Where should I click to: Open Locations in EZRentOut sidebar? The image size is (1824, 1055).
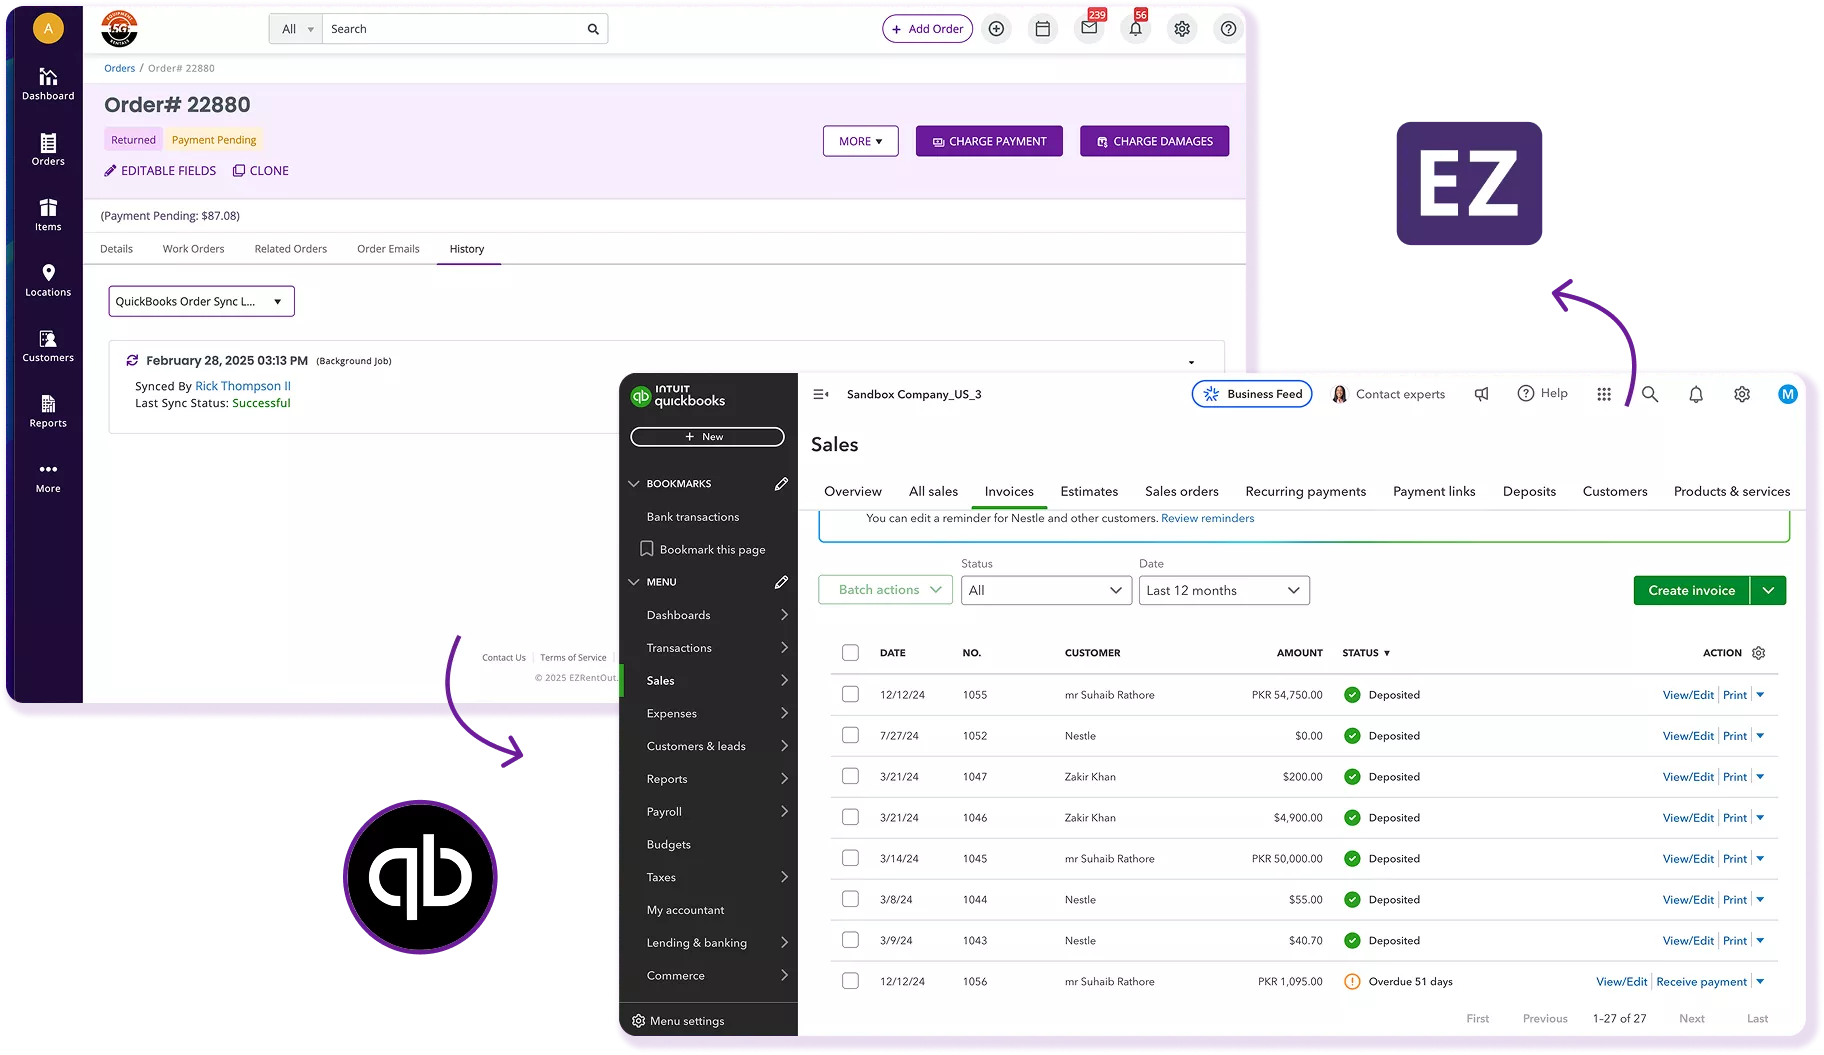pyautogui.click(x=48, y=280)
